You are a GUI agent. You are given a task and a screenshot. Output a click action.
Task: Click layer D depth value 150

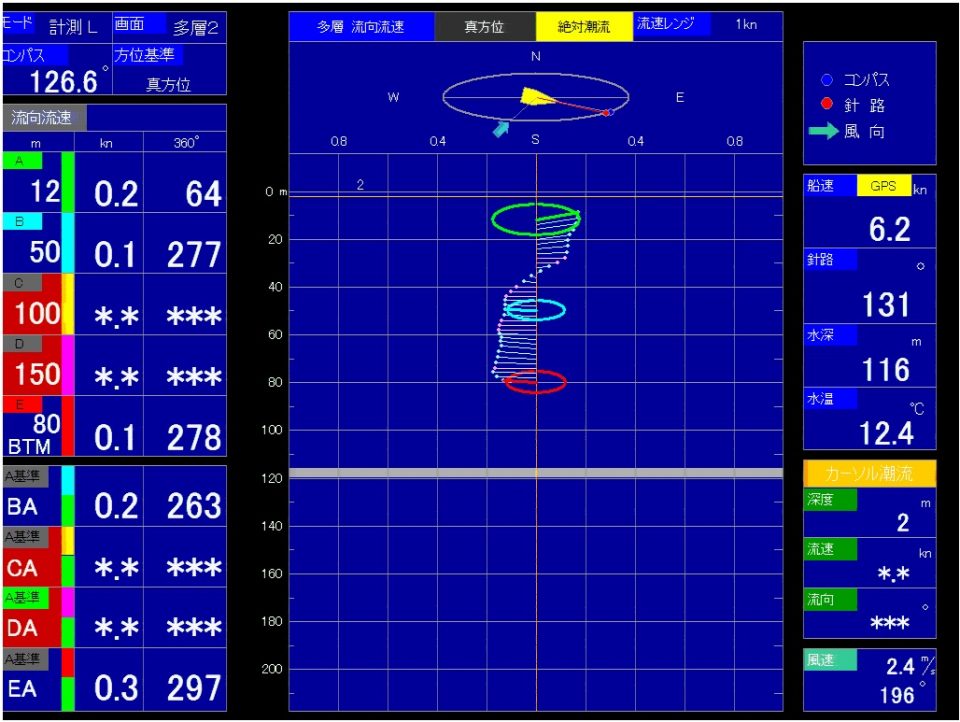pyautogui.click(x=37, y=374)
